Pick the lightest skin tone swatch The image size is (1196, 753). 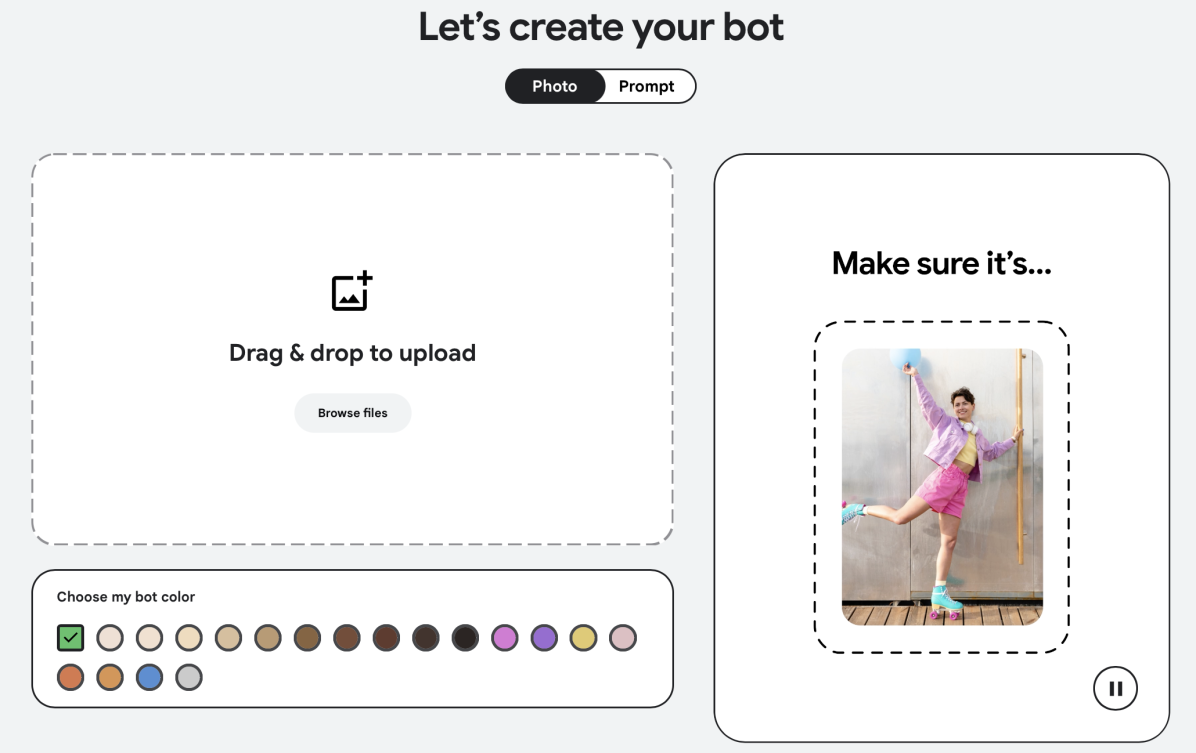point(110,638)
